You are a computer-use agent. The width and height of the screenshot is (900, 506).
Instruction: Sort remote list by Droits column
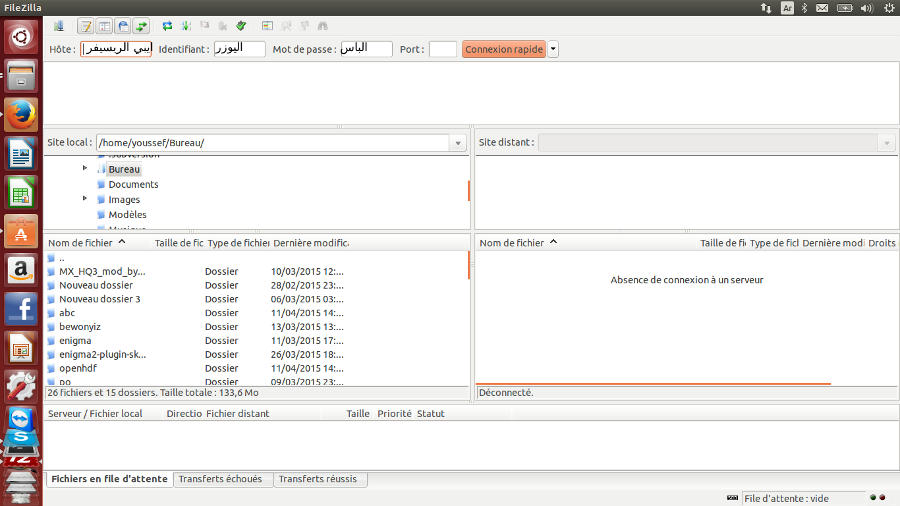point(882,243)
